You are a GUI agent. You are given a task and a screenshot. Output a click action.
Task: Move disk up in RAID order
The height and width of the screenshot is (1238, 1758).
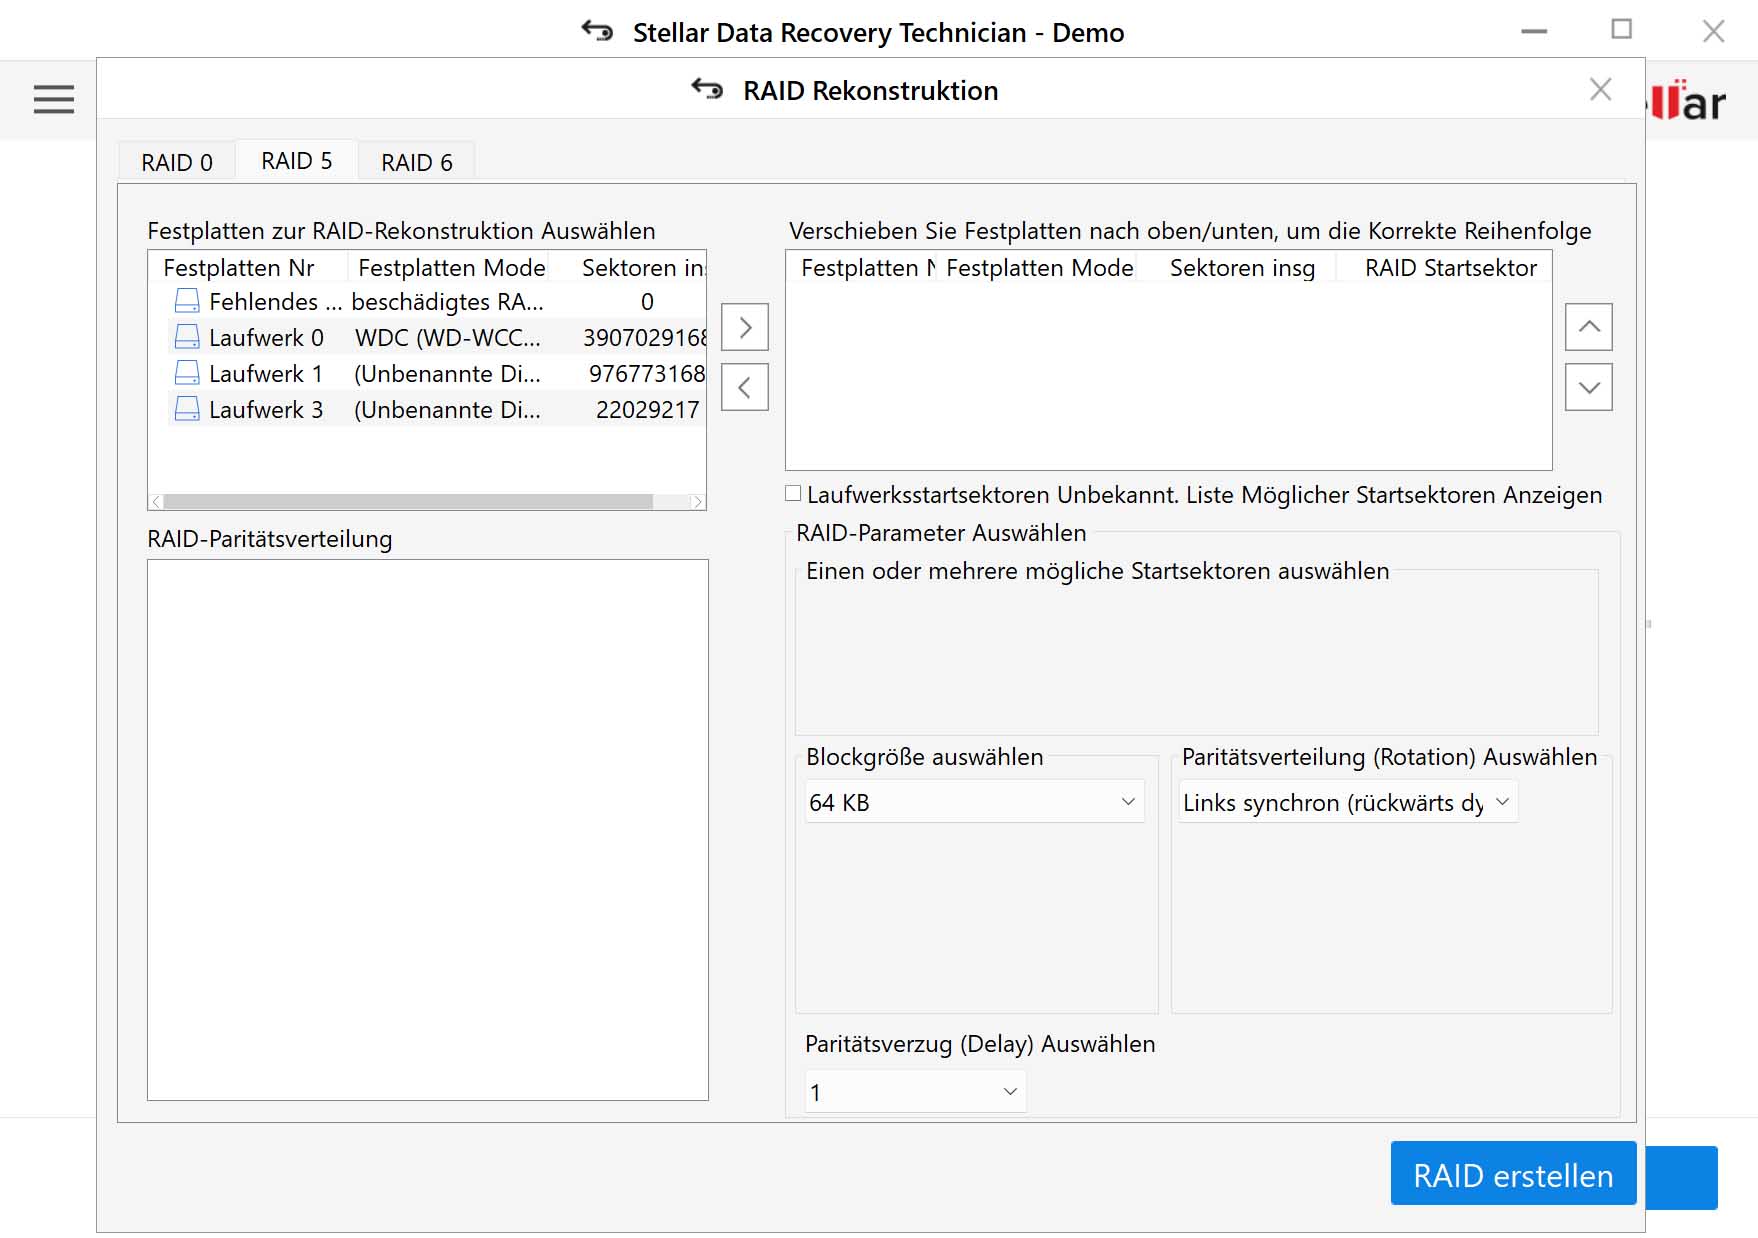(1589, 327)
